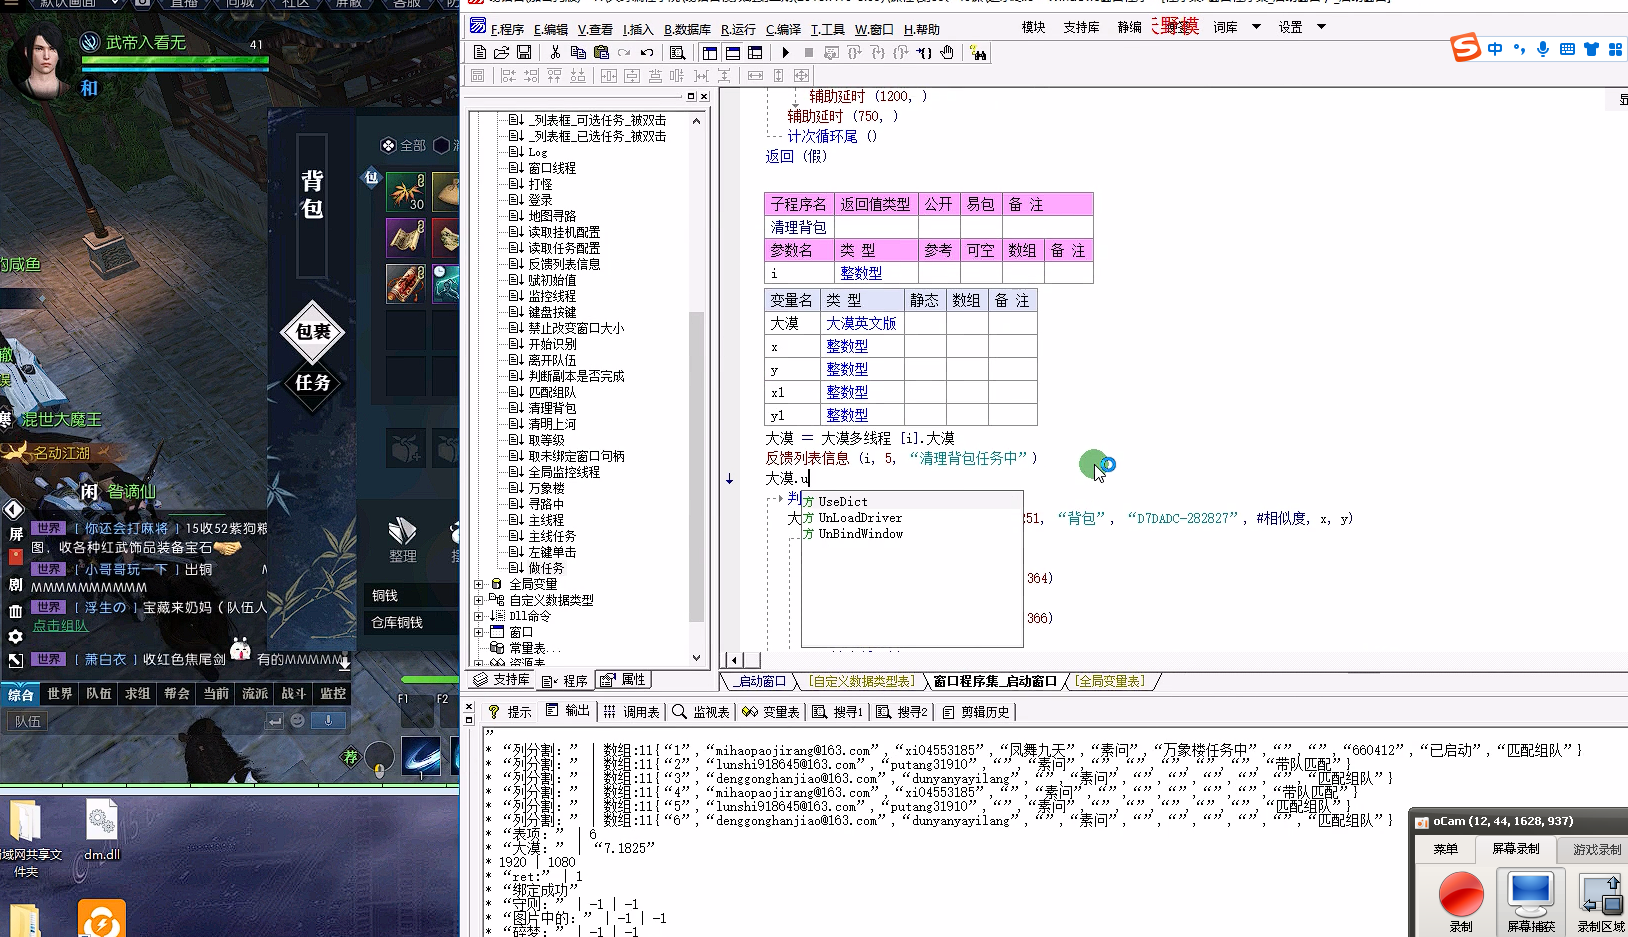Click the Paste clipboard icon
Screen dimensions: 1628x937
(601, 52)
